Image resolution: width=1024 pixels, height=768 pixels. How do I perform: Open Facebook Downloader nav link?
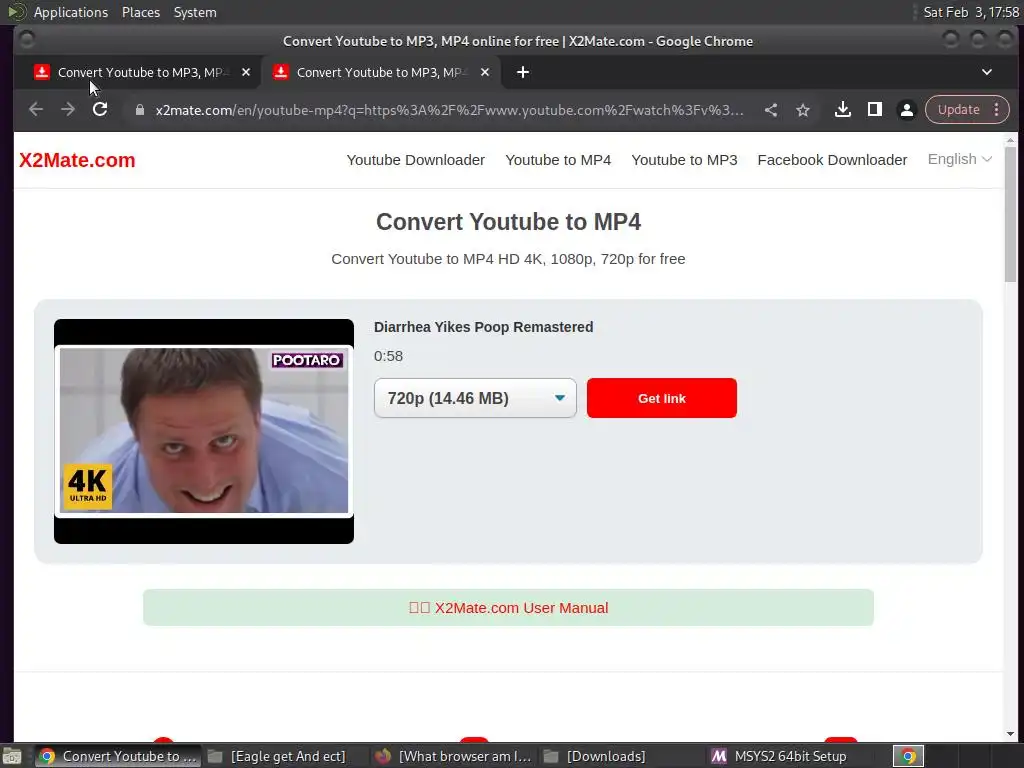pyautogui.click(x=832, y=160)
